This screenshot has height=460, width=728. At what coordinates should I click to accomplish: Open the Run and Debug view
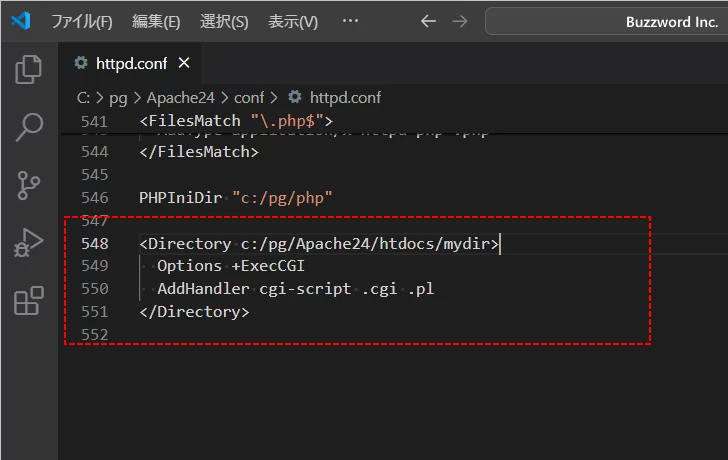click(x=29, y=243)
